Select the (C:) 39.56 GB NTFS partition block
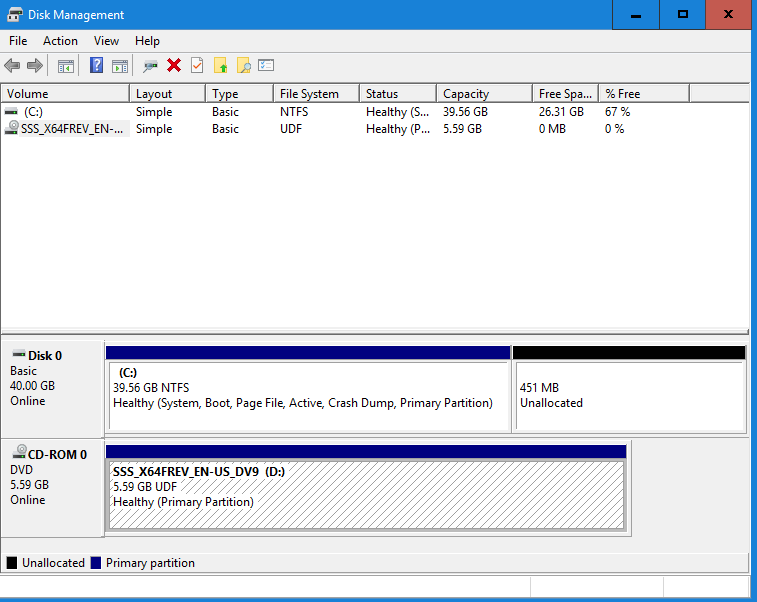The width and height of the screenshot is (757, 602). (308, 389)
